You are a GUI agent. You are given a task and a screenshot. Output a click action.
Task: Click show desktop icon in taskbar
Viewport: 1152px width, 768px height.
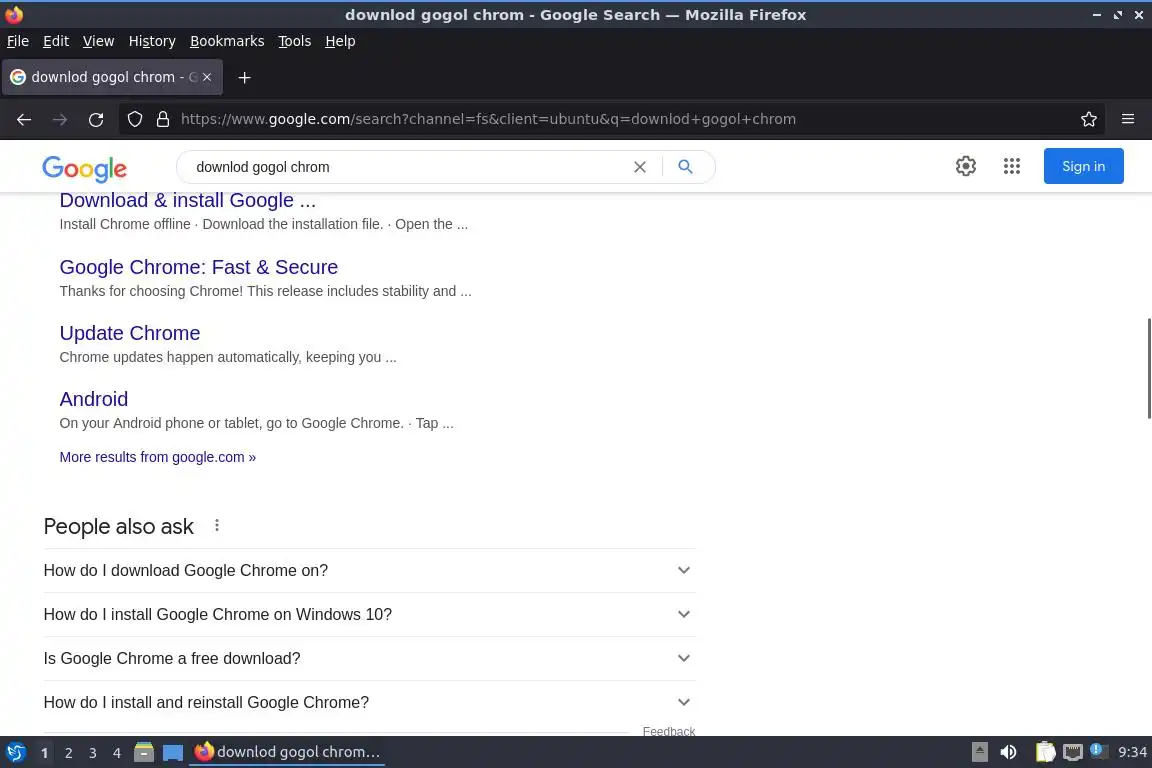click(173, 752)
